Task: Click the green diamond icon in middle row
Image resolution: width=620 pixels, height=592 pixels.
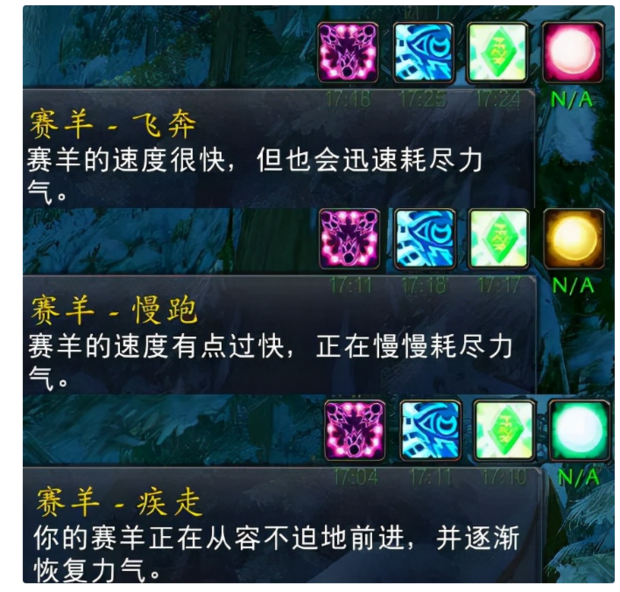Action: (499, 239)
